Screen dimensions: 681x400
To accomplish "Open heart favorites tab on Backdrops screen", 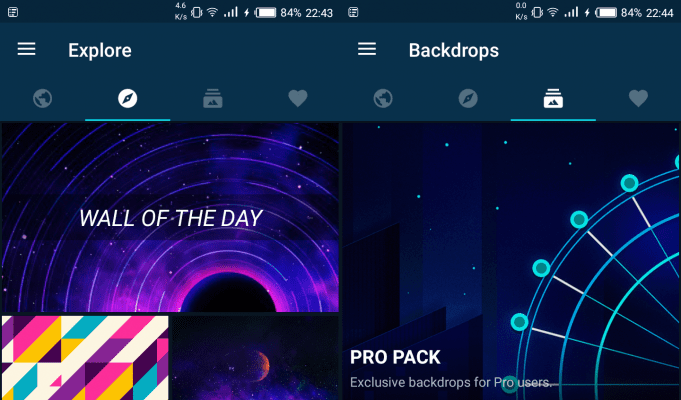I will click(638, 99).
